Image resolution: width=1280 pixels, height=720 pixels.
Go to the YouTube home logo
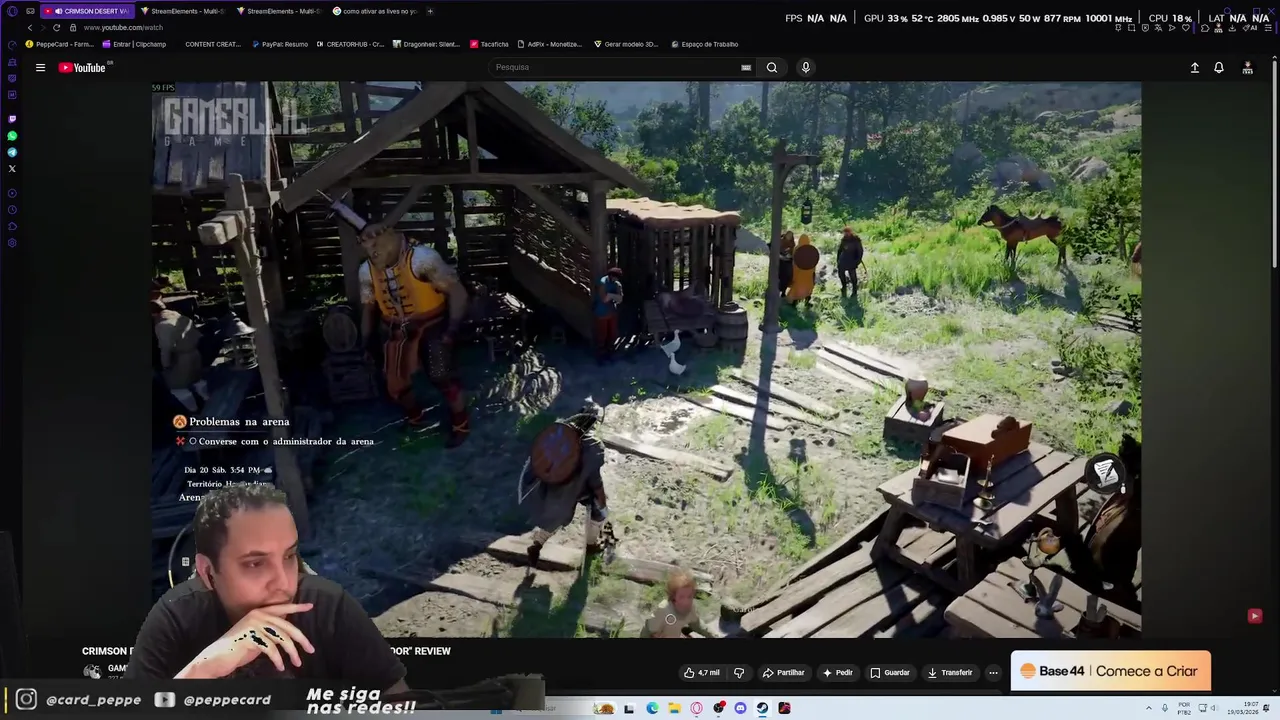click(82, 68)
